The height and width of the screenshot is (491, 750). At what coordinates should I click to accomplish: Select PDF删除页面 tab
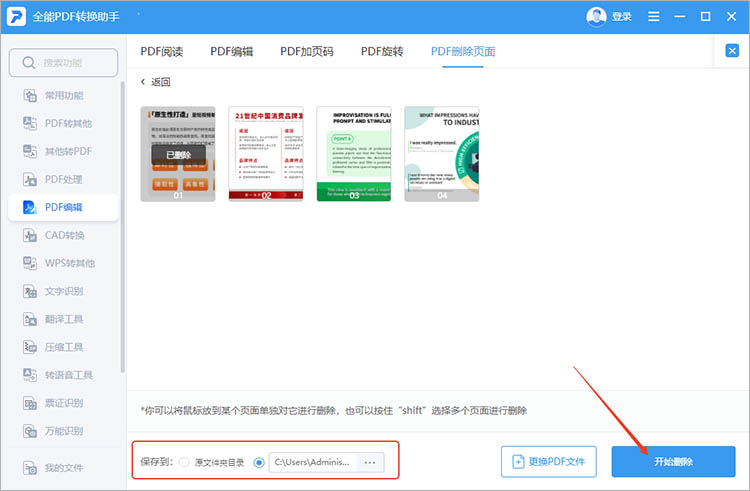coord(463,51)
